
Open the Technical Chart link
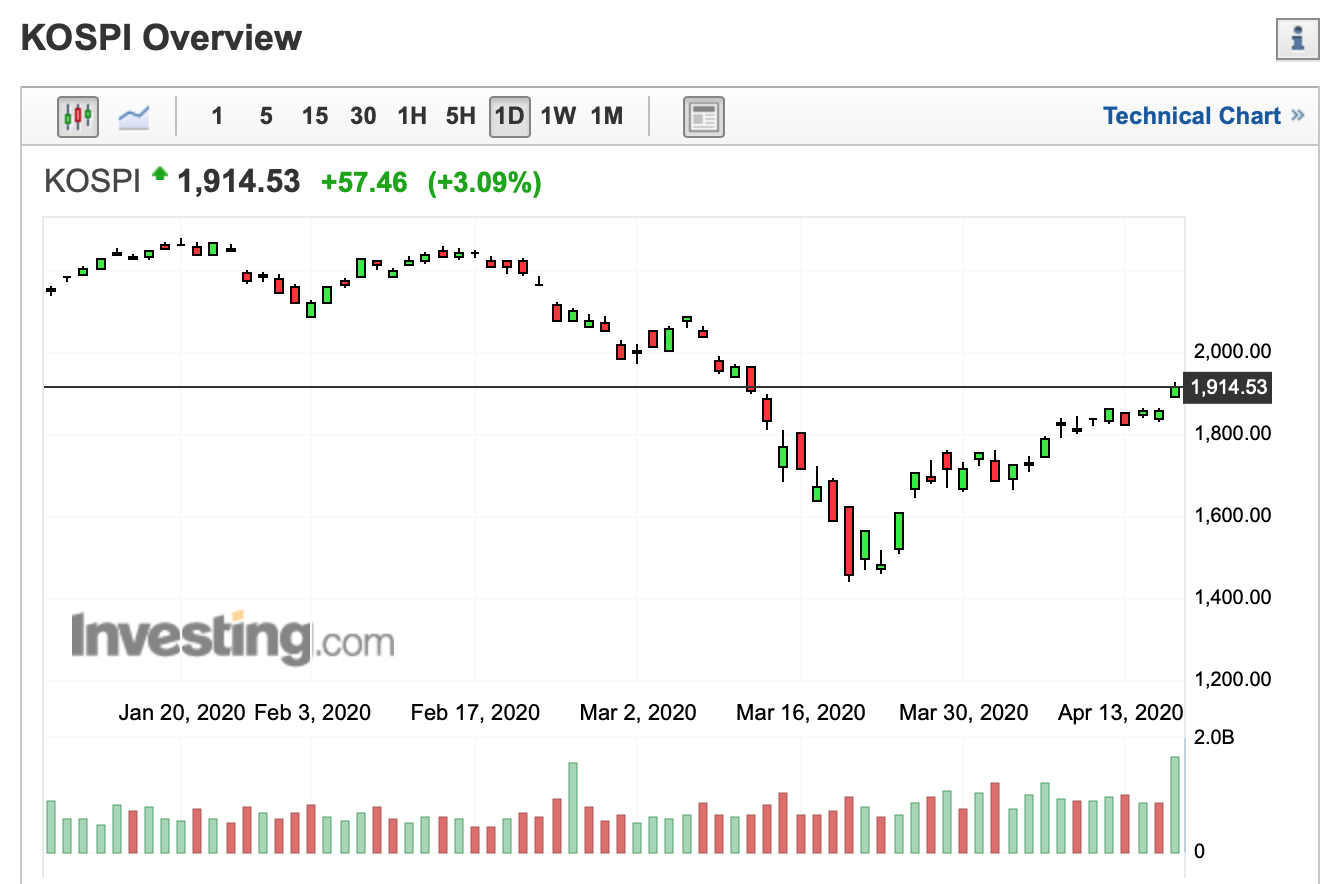pyautogui.click(x=1204, y=116)
